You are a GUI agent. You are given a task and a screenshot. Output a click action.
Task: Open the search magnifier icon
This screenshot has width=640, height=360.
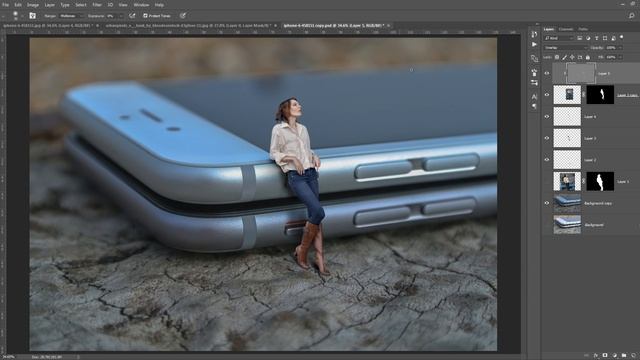pos(632,16)
